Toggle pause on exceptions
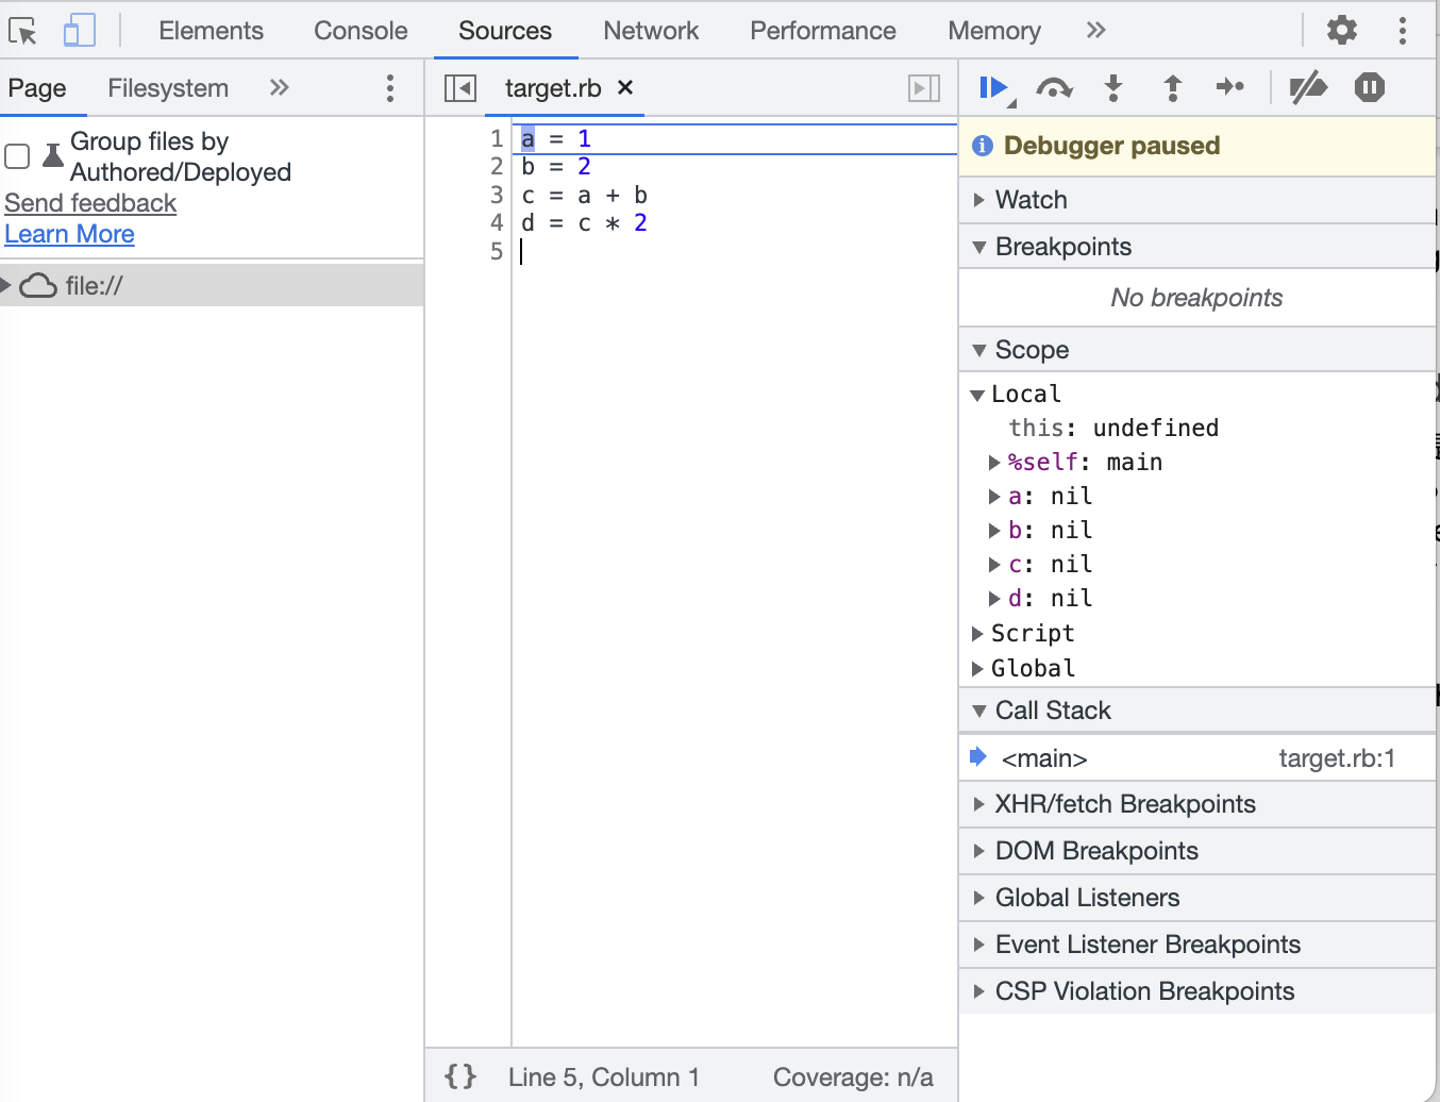The image size is (1440, 1102). click(x=1369, y=88)
